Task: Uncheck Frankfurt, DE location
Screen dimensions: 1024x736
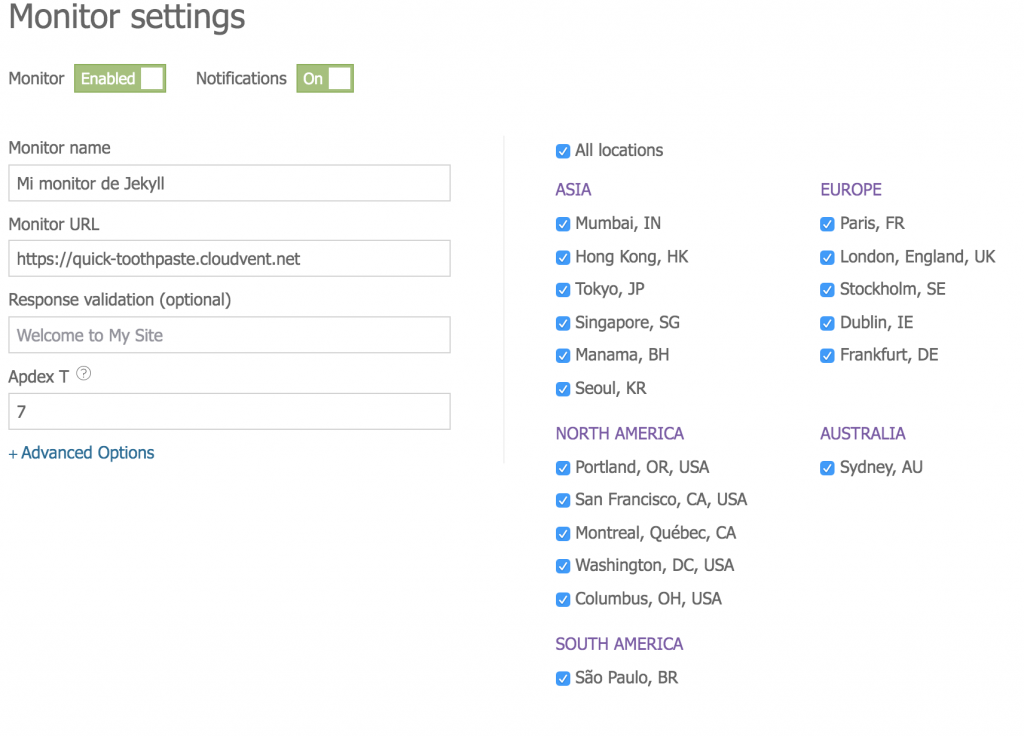Action: pos(827,356)
